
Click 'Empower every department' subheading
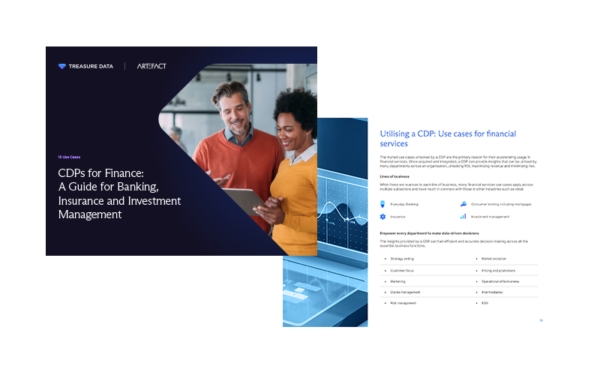click(x=429, y=233)
